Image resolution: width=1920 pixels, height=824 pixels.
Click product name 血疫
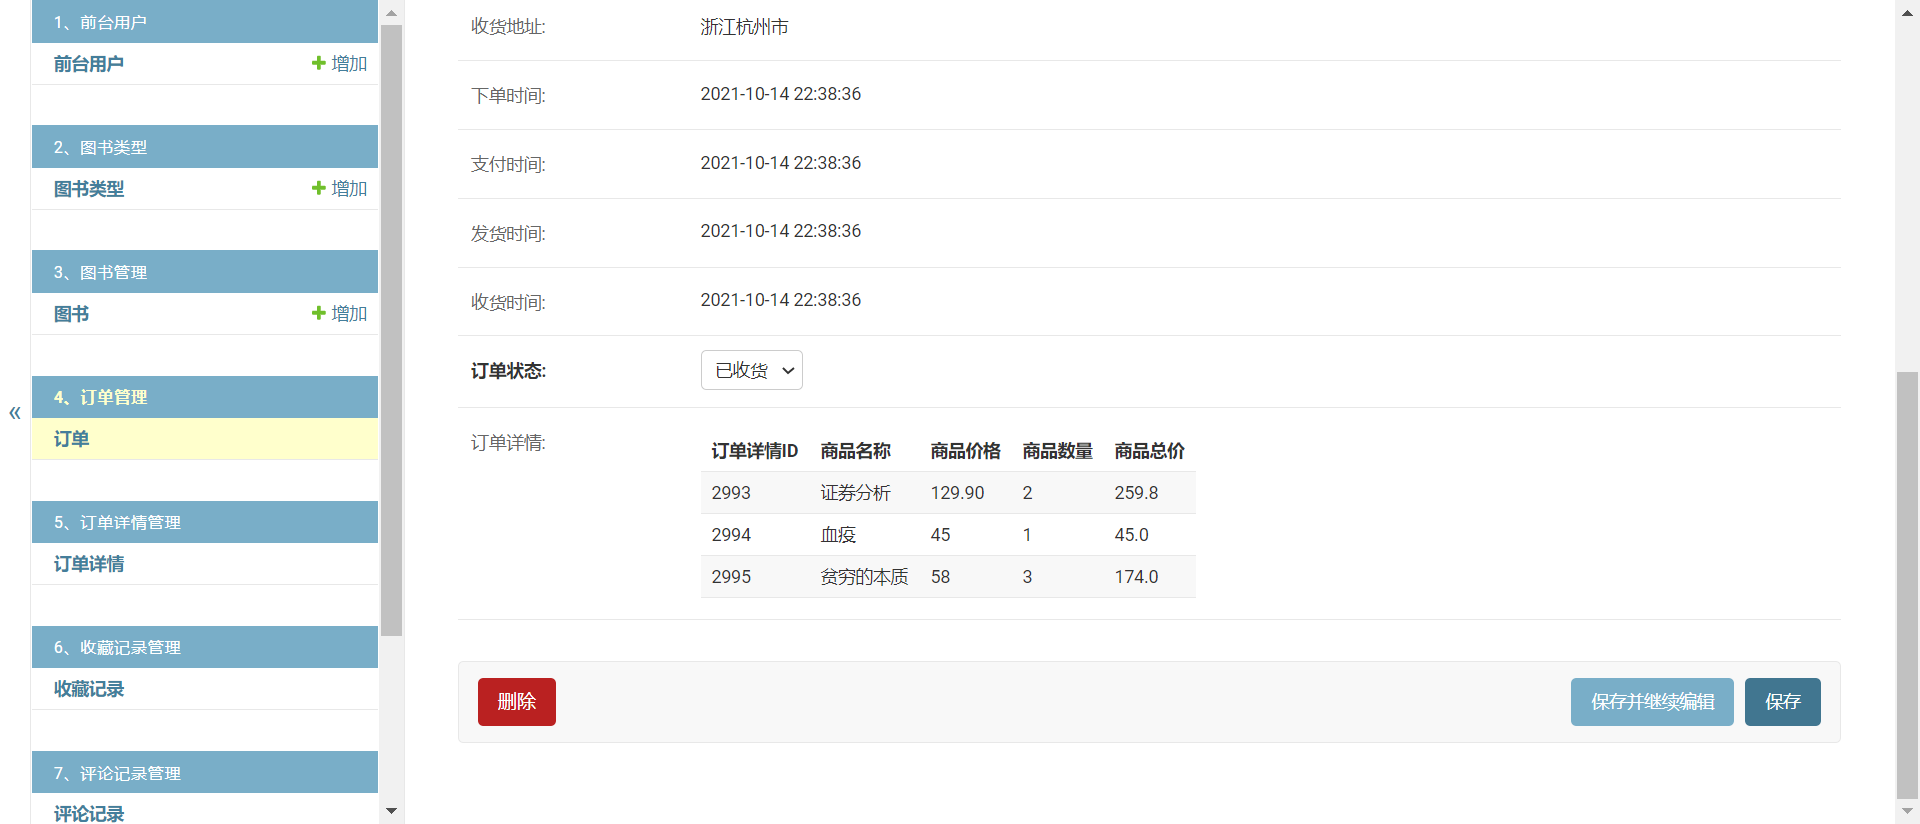pos(839,535)
